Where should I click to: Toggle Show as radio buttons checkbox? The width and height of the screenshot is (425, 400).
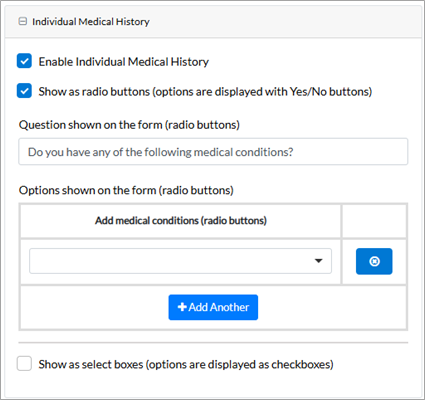(x=24, y=91)
